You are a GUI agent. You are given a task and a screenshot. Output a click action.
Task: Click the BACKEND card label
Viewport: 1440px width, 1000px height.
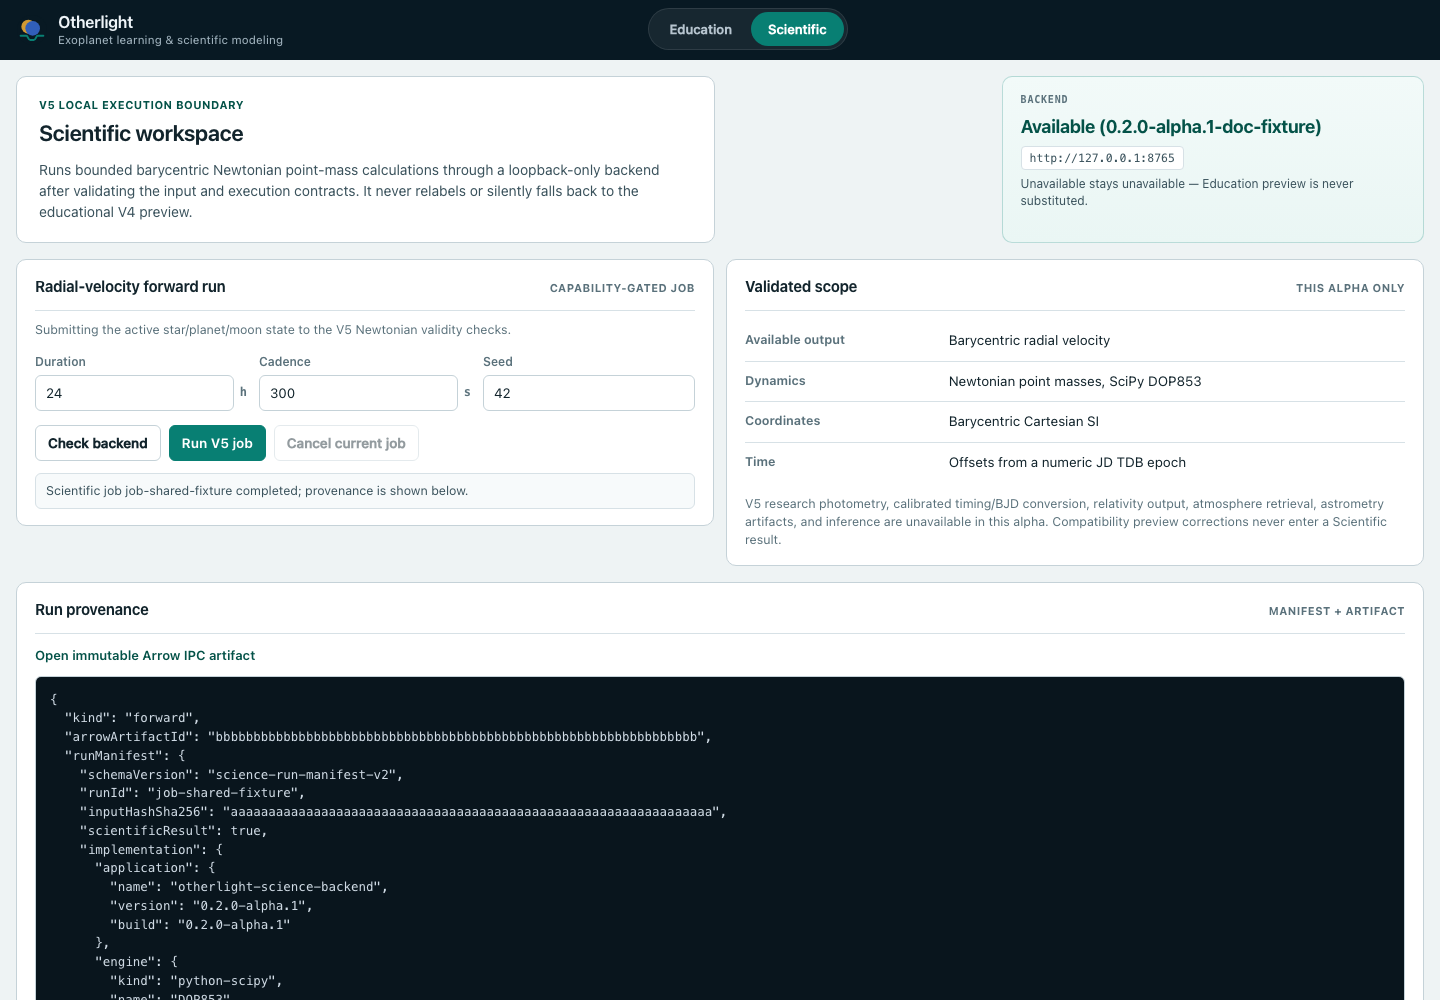click(x=1044, y=99)
